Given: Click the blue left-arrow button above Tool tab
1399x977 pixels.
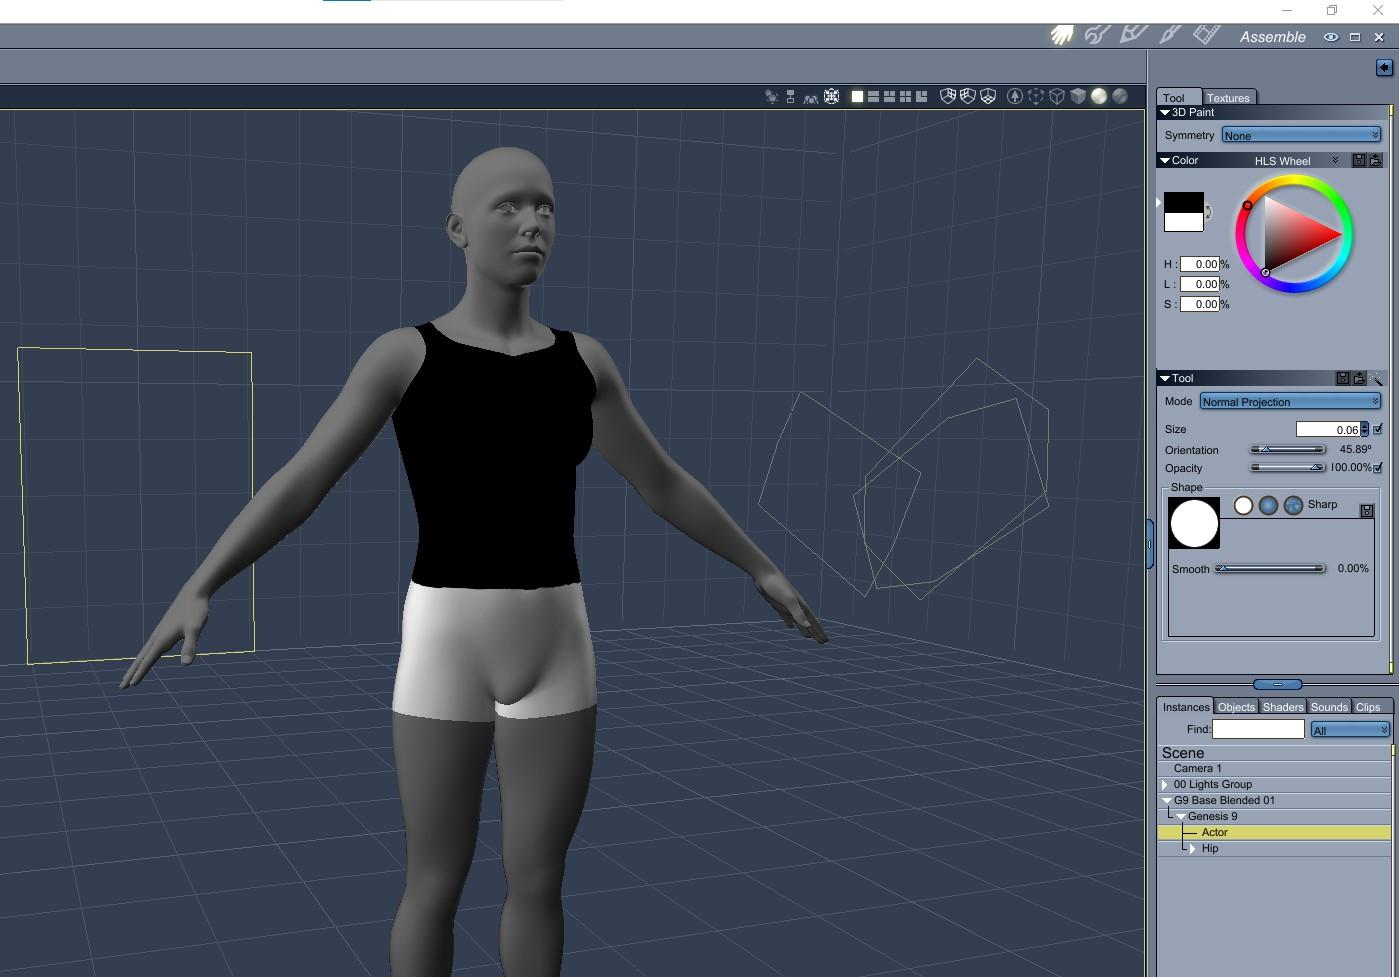Looking at the screenshot, I should coord(1384,67).
